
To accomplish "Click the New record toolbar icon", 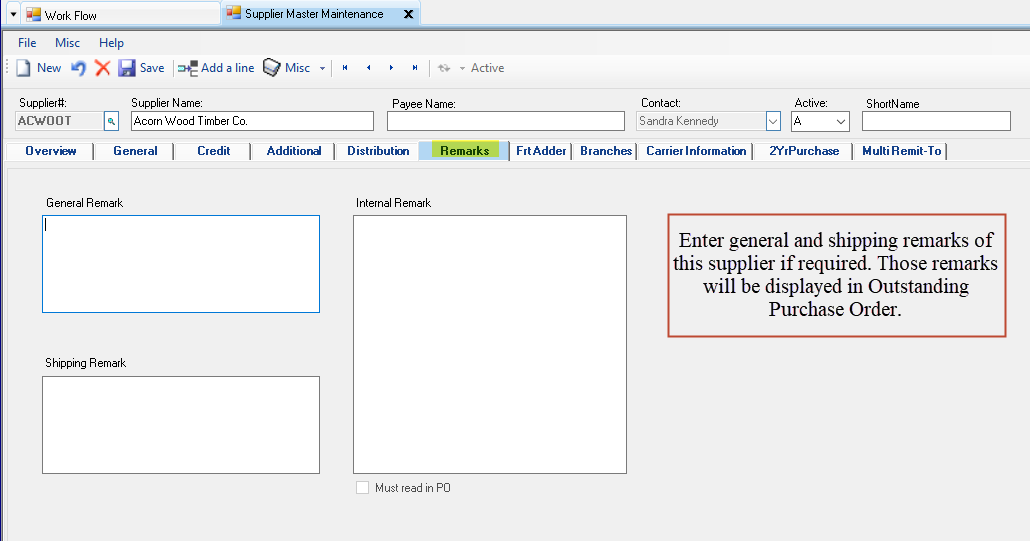I will click(x=24, y=68).
